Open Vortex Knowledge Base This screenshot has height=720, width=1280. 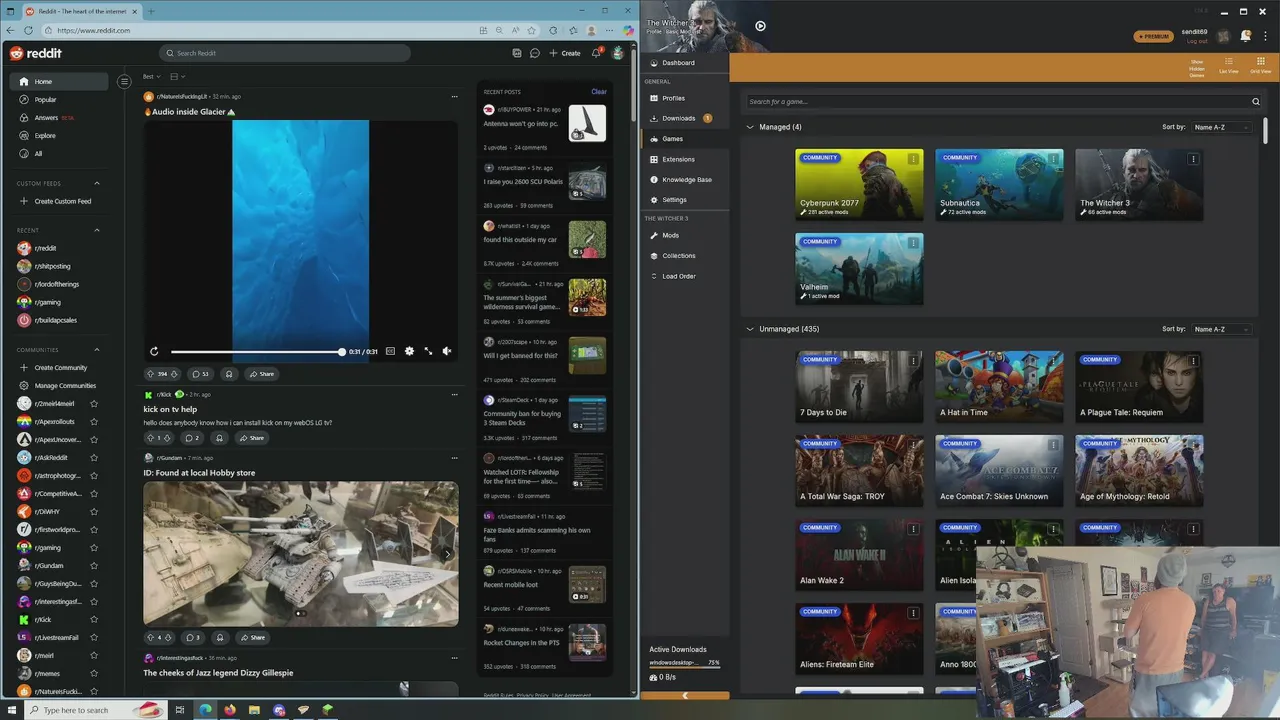click(685, 180)
